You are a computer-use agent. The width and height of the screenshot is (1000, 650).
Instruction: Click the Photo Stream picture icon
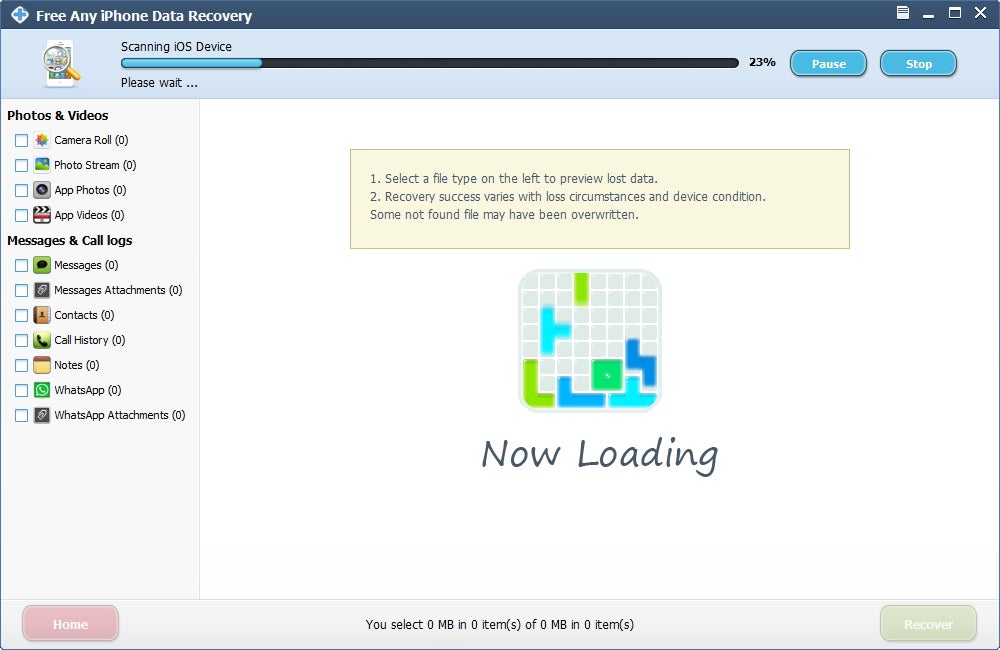tap(42, 165)
